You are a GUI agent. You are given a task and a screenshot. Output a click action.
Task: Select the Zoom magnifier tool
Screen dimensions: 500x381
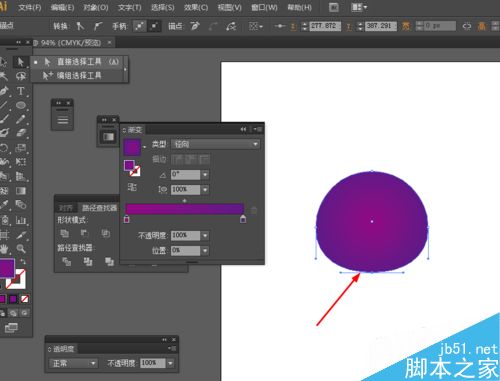tap(21, 248)
